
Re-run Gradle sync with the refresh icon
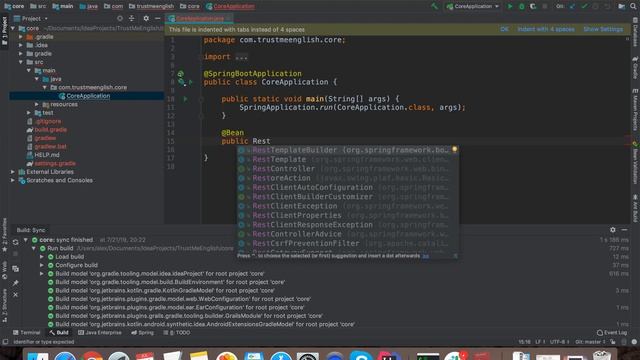(16, 242)
